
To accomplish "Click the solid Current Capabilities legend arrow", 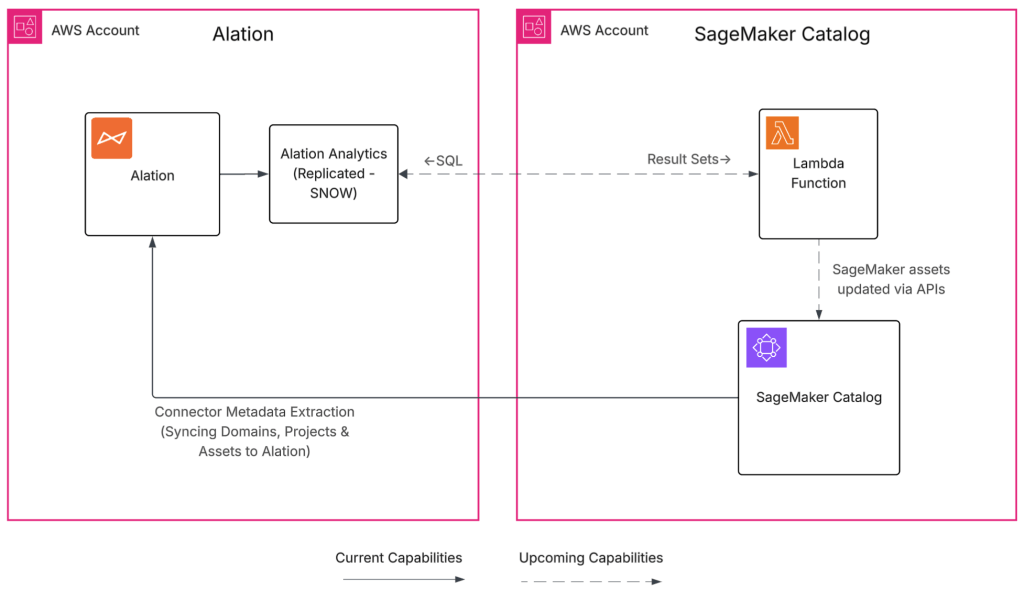I will [x=399, y=579].
